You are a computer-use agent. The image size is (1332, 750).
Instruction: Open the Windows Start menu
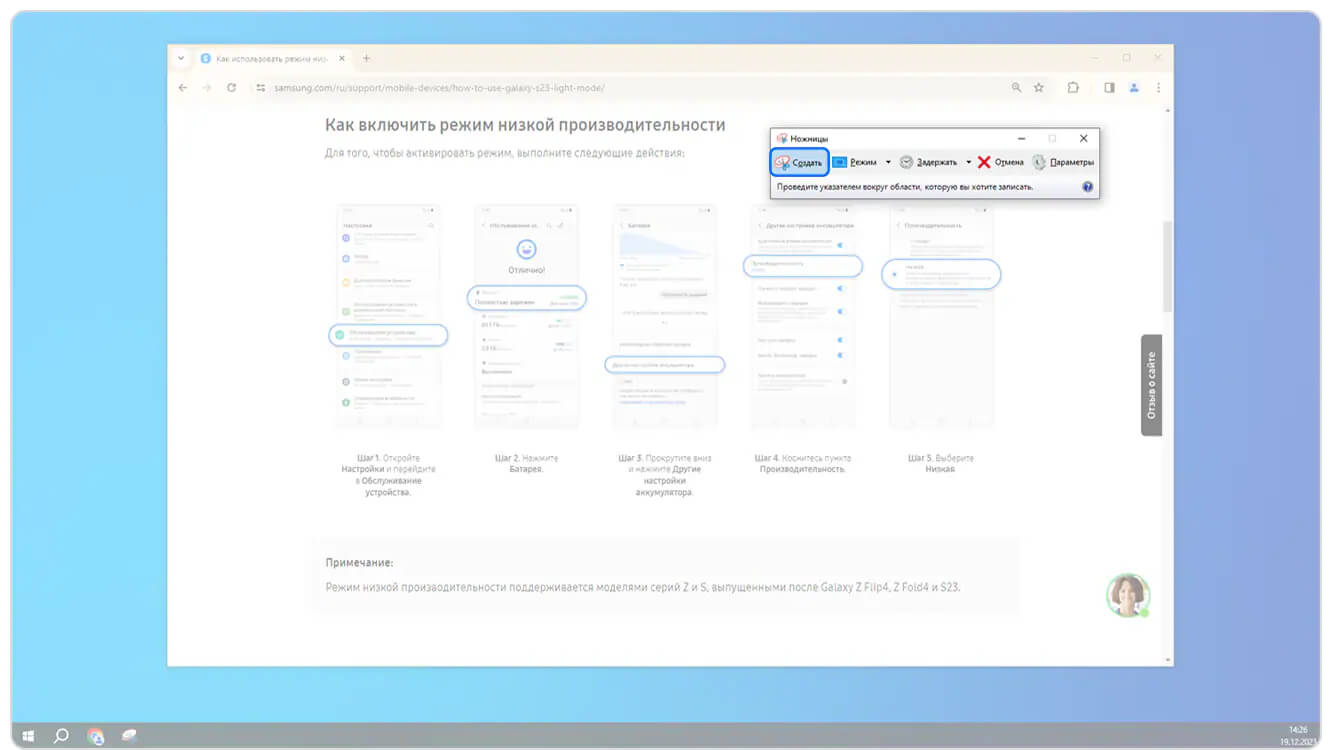coord(28,736)
